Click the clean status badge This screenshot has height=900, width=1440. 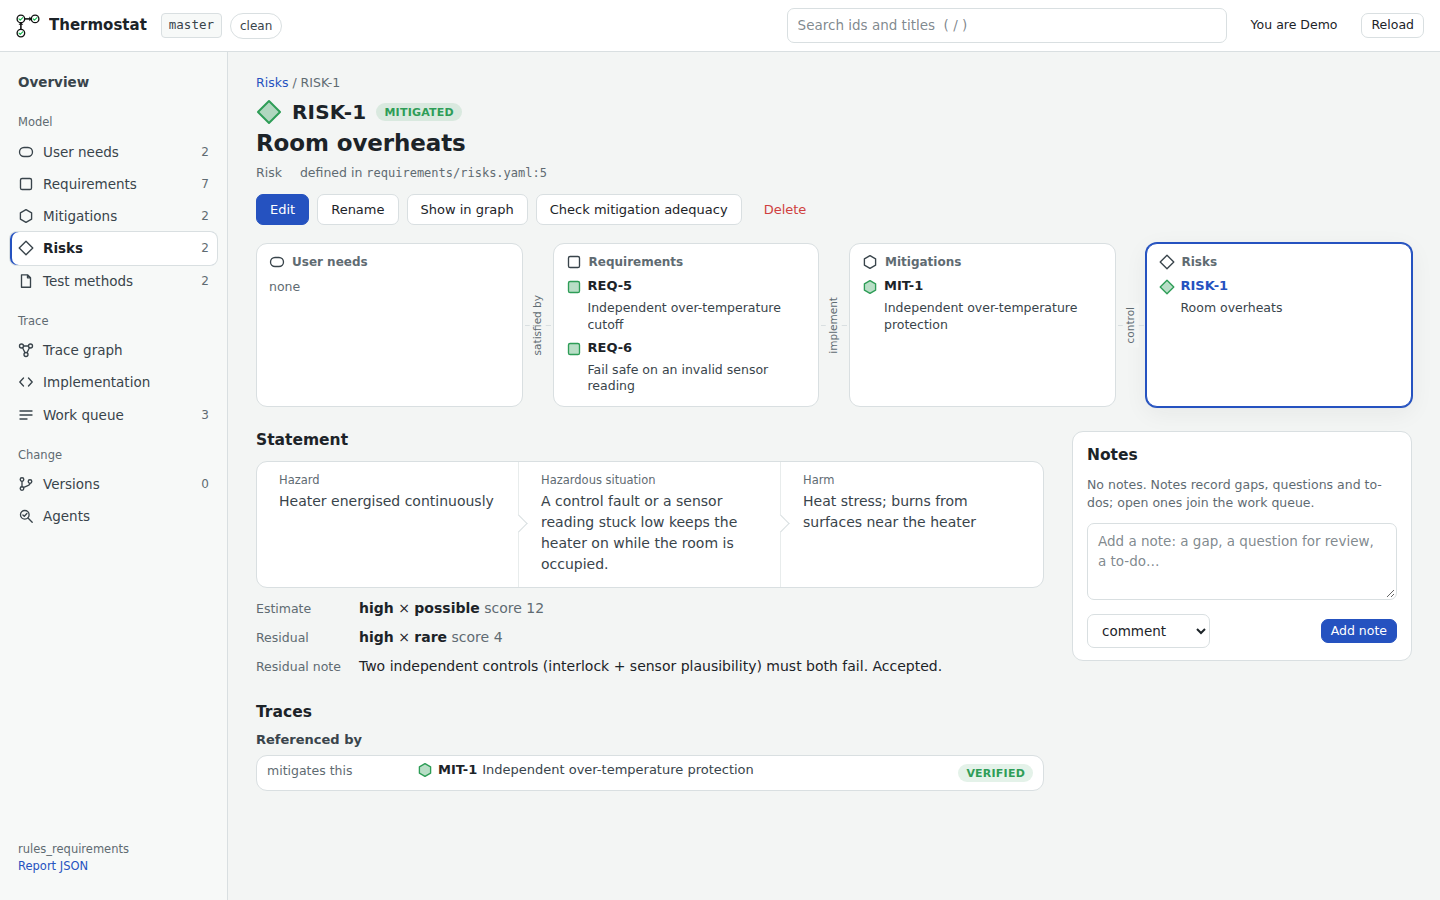click(x=256, y=25)
